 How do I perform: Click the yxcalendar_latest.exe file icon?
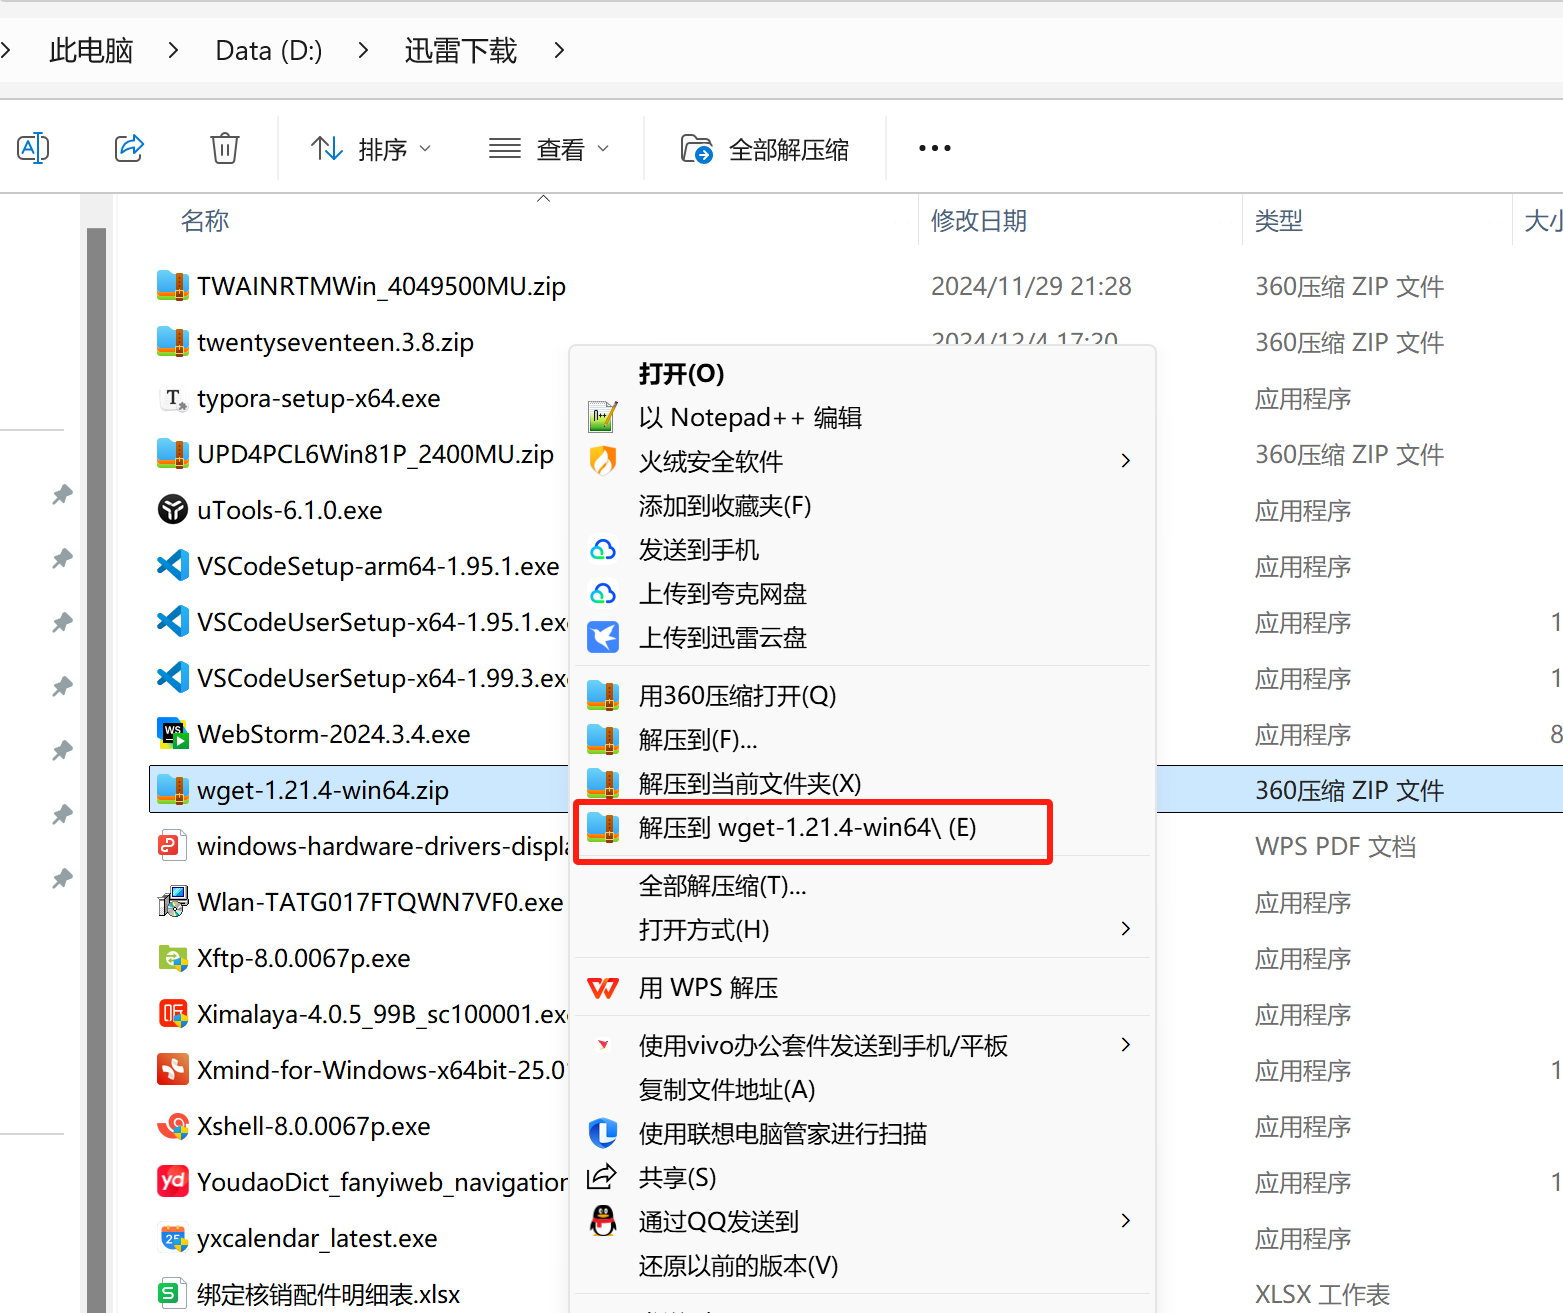(173, 1238)
